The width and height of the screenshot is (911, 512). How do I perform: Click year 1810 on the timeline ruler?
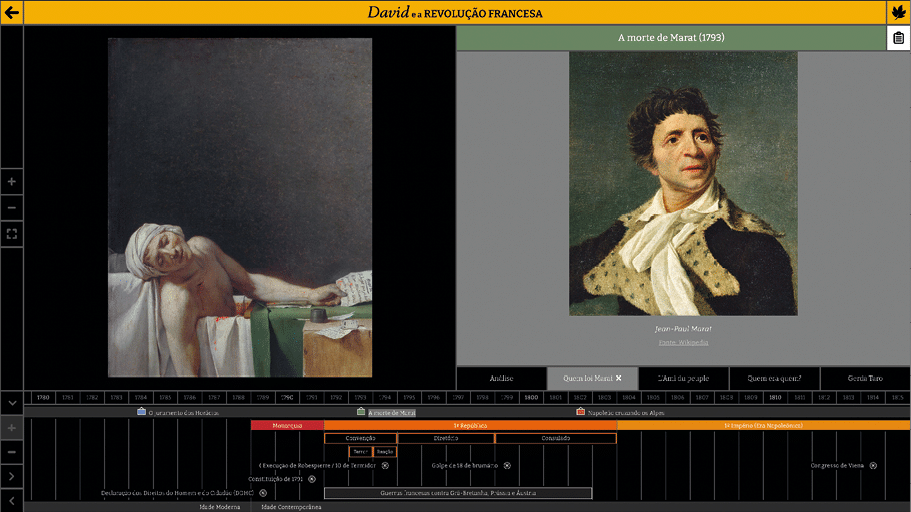[775, 398]
